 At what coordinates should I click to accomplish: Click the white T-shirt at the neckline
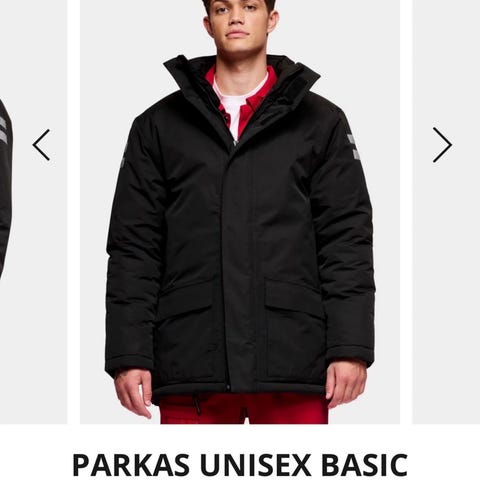(x=241, y=100)
